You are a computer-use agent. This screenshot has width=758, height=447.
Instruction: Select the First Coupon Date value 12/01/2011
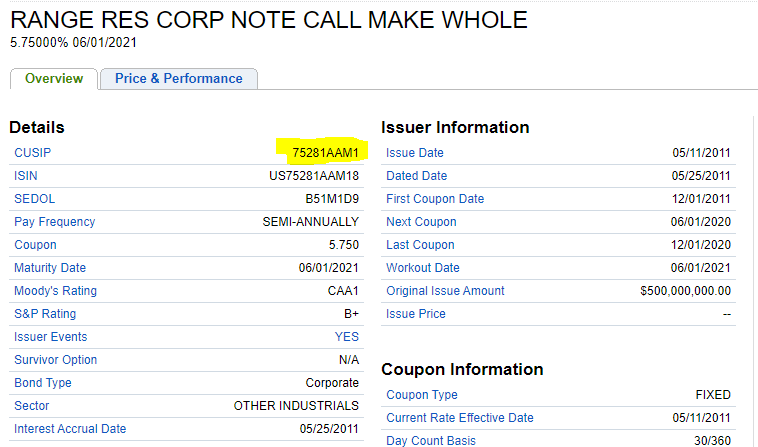[701, 199]
